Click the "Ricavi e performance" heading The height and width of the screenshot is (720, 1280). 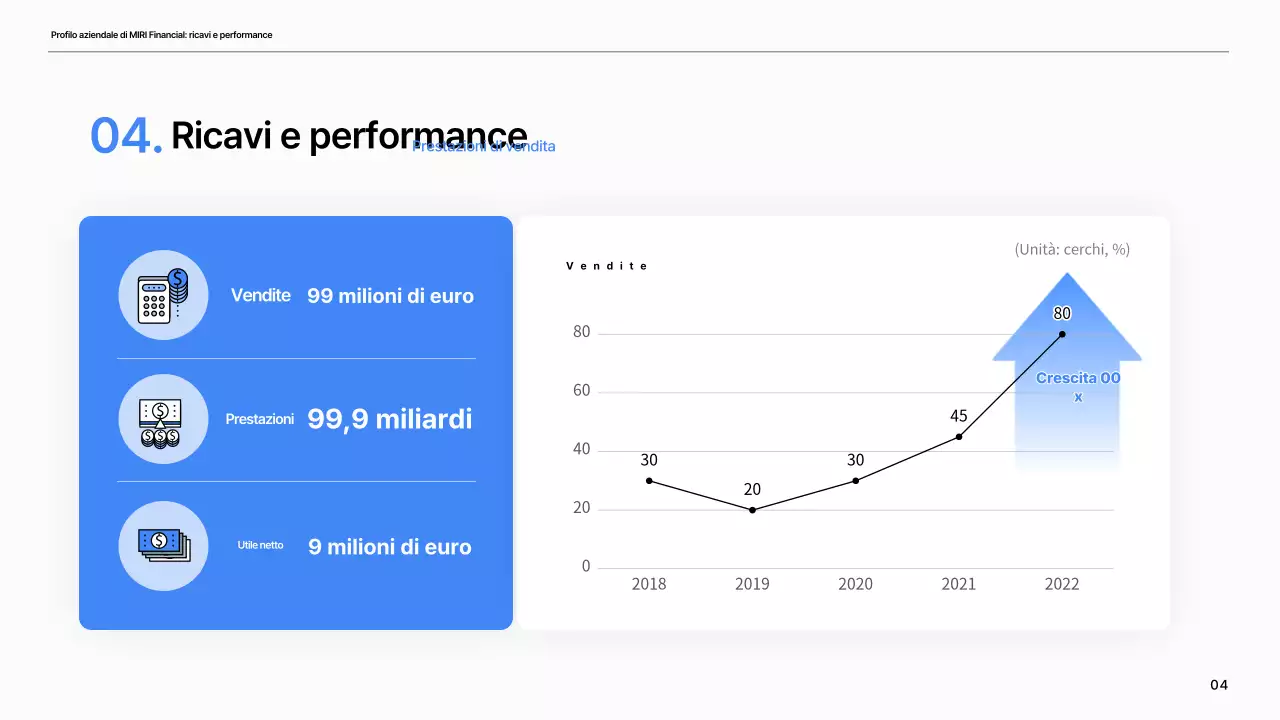348,135
